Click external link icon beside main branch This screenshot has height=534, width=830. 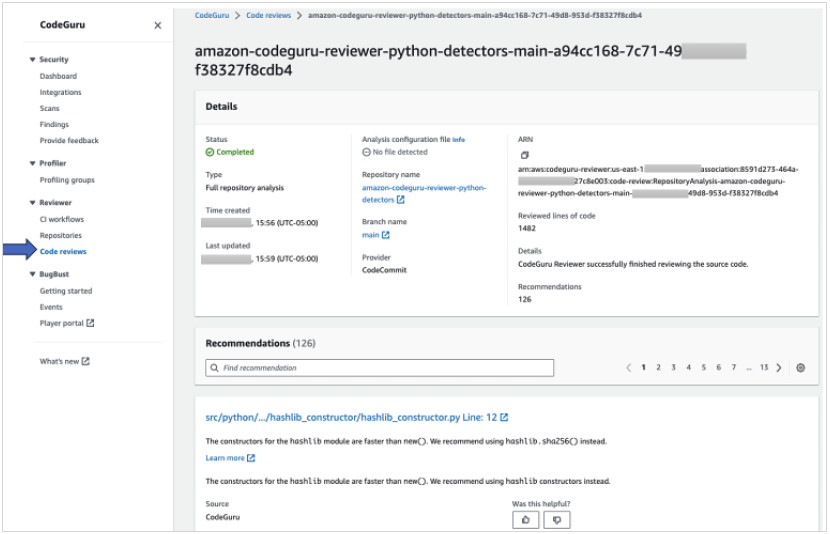point(385,235)
